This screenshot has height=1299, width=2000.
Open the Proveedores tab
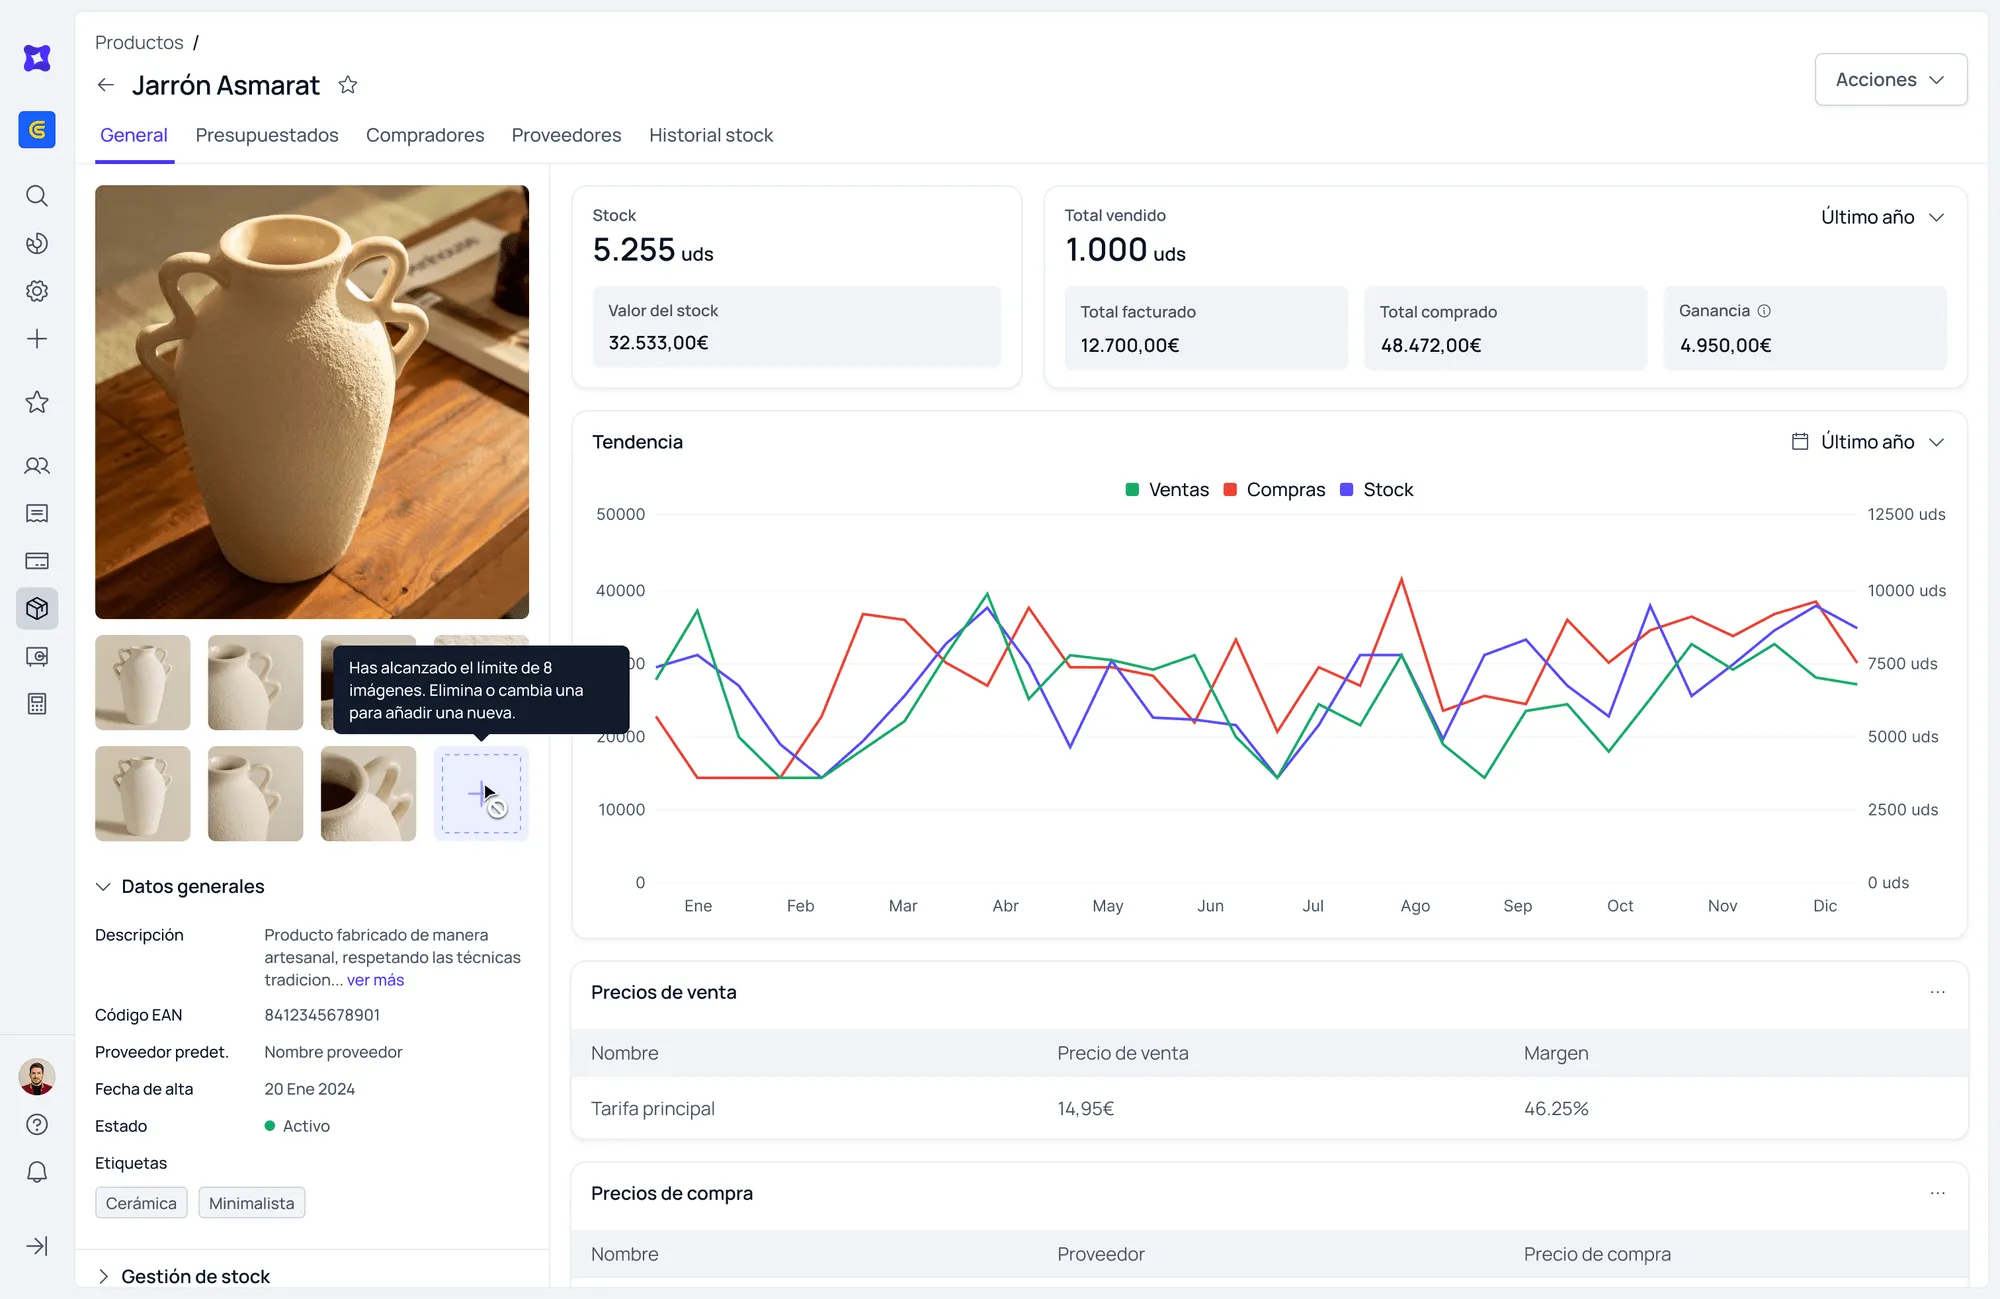566,135
